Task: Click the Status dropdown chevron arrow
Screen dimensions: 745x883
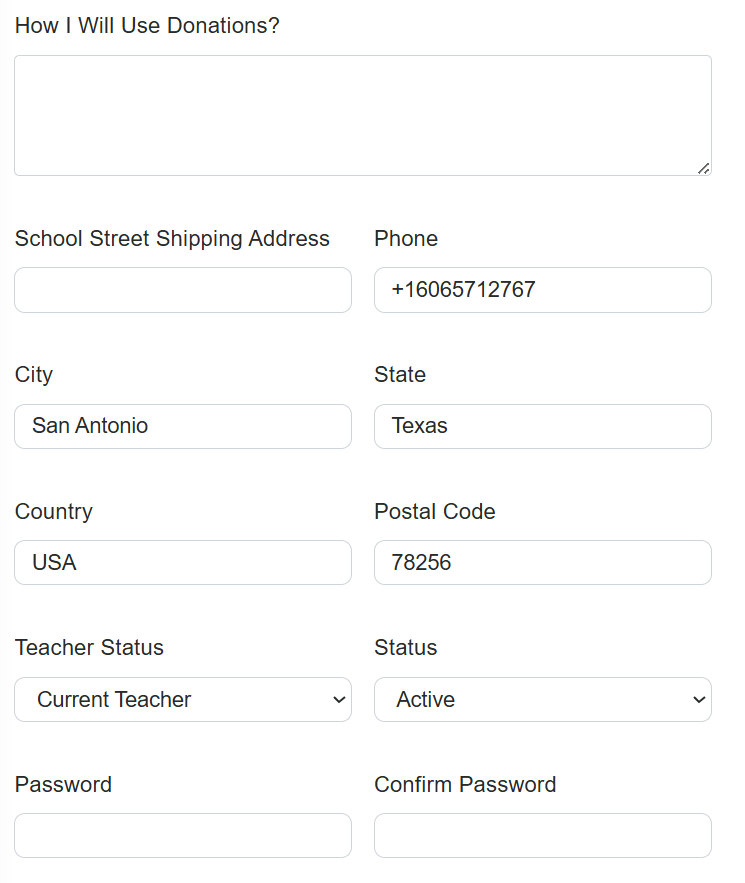Action: (698, 700)
